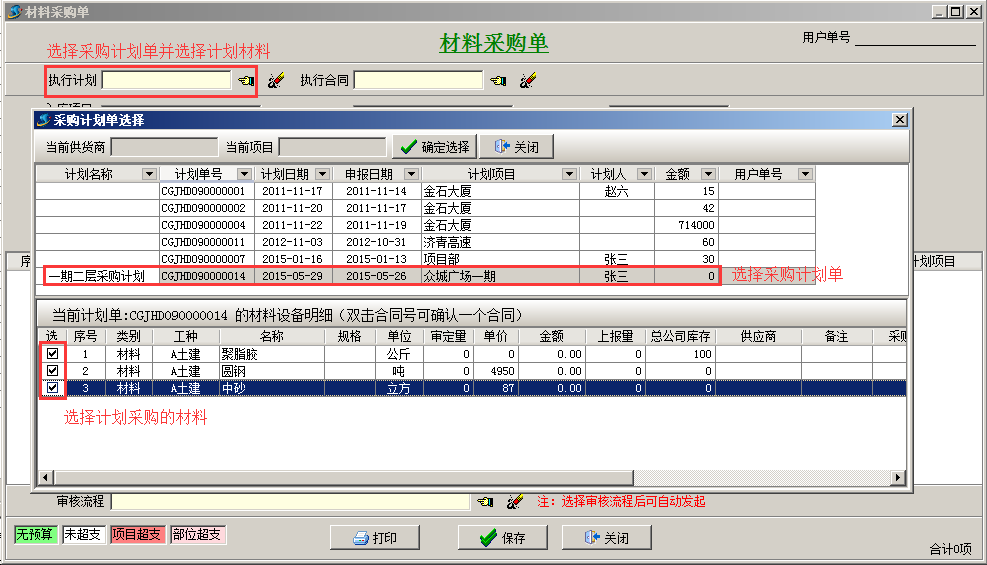Click the green 无预算 legend swatch
Viewport: 987px width, 565px height.
pos(33,535)
